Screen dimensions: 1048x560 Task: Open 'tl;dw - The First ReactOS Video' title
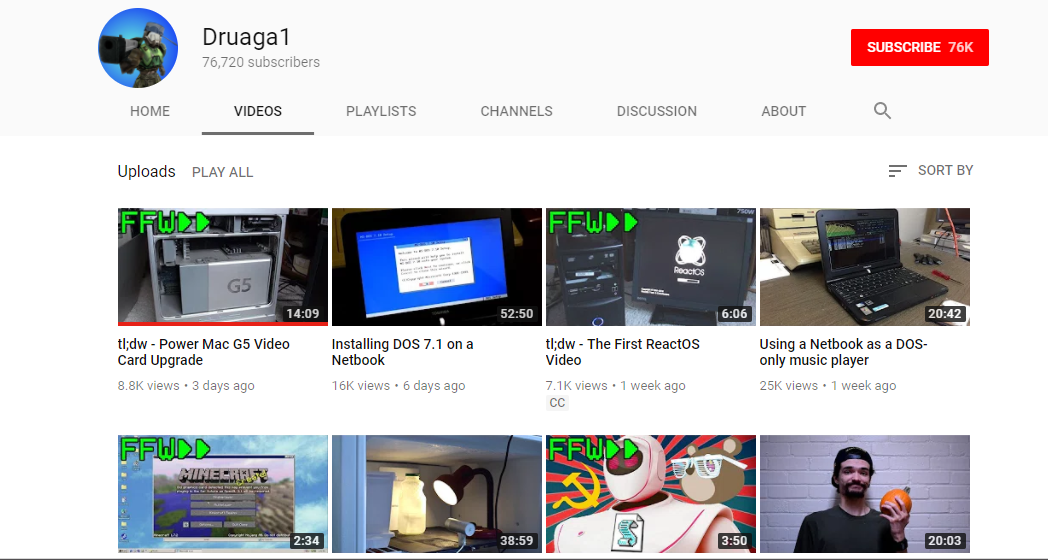[622, 352]
